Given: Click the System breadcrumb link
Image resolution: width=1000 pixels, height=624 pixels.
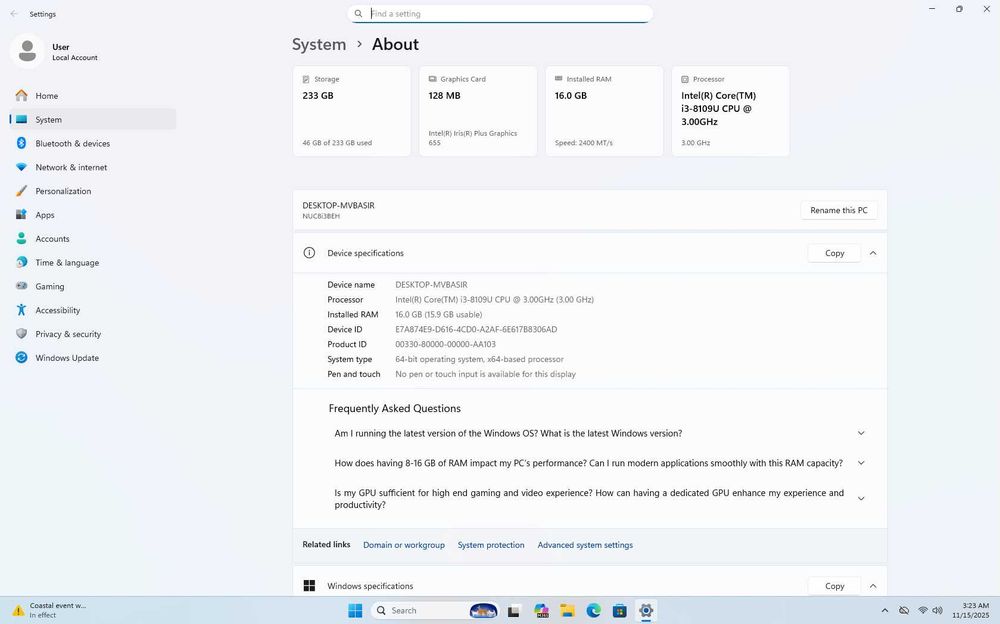Looking at the screenshot, I should (319, 44).
